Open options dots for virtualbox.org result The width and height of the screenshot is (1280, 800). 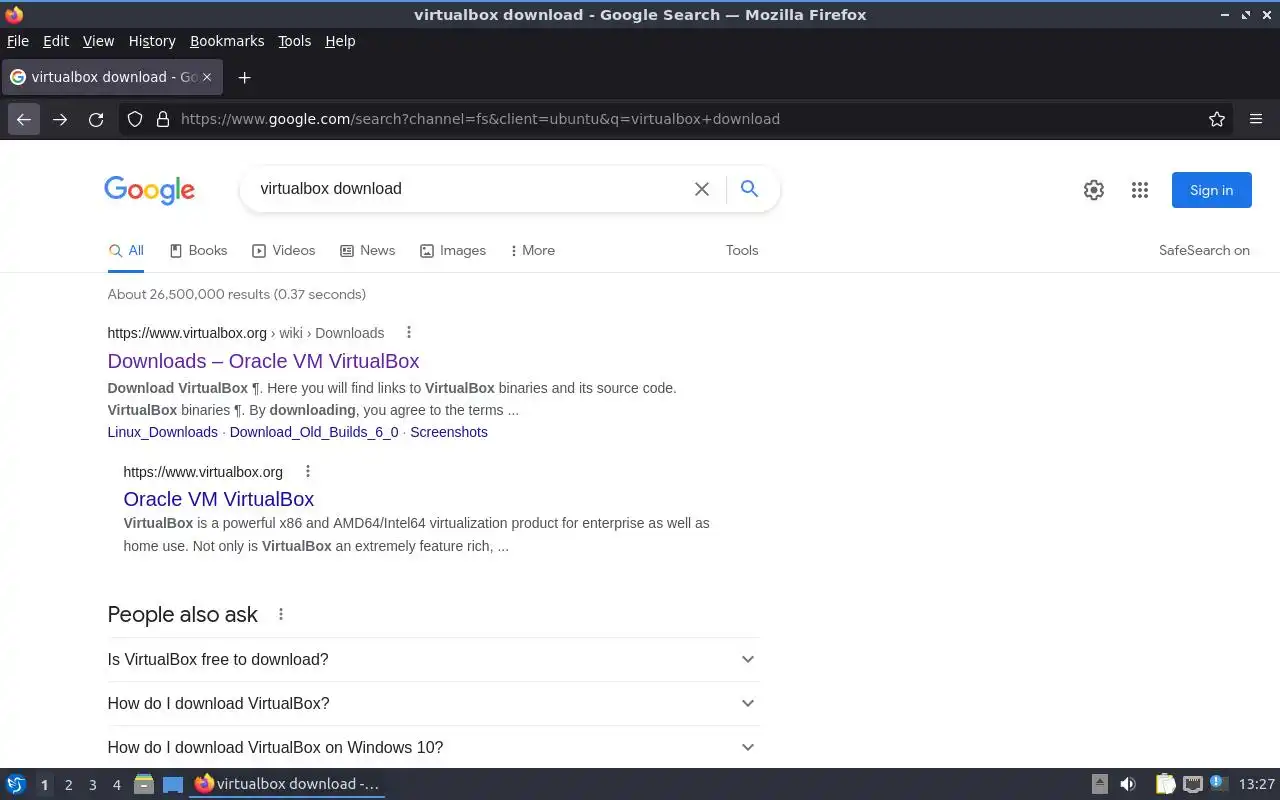tap(308, 471)
